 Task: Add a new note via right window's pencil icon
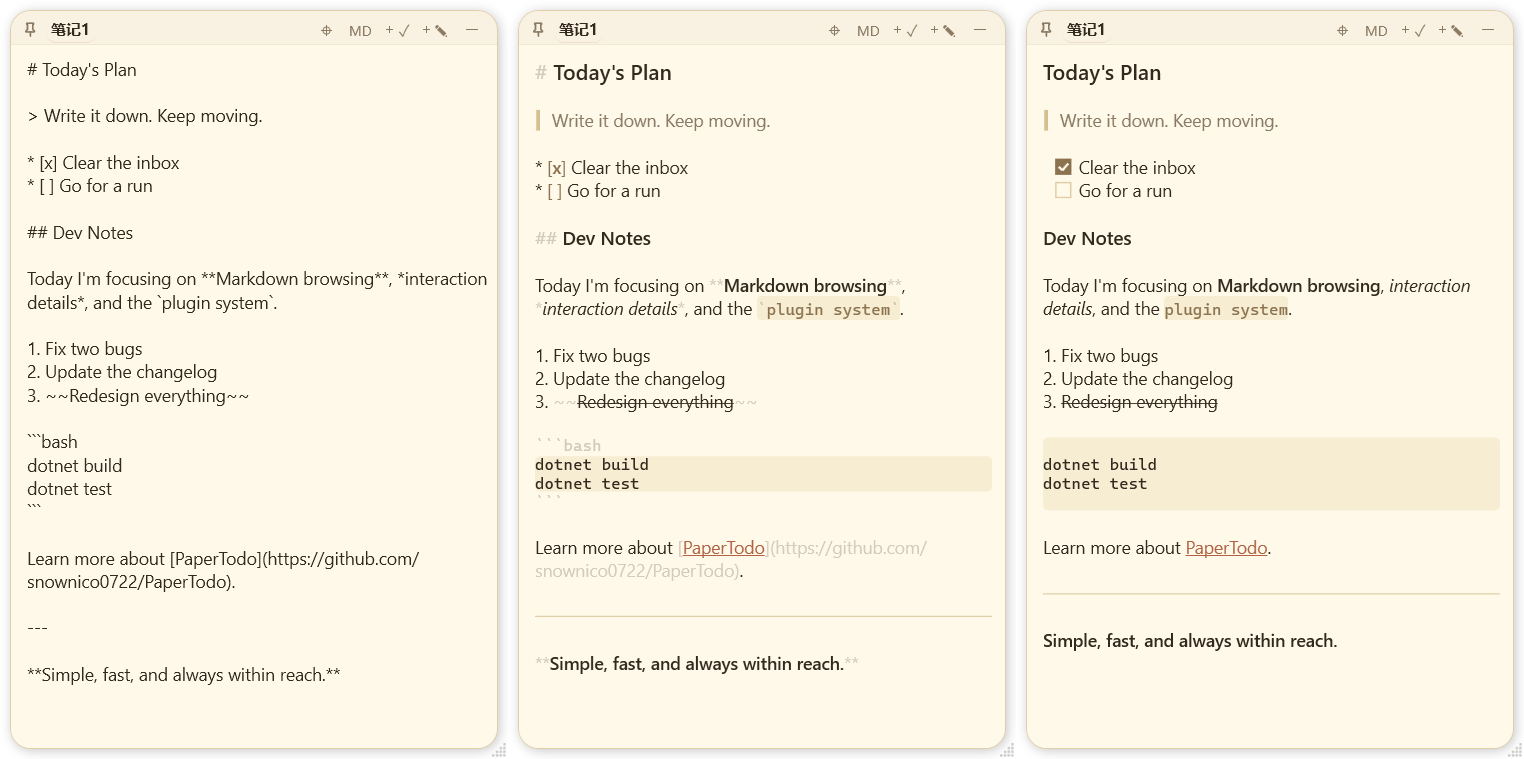[1451, 30]
